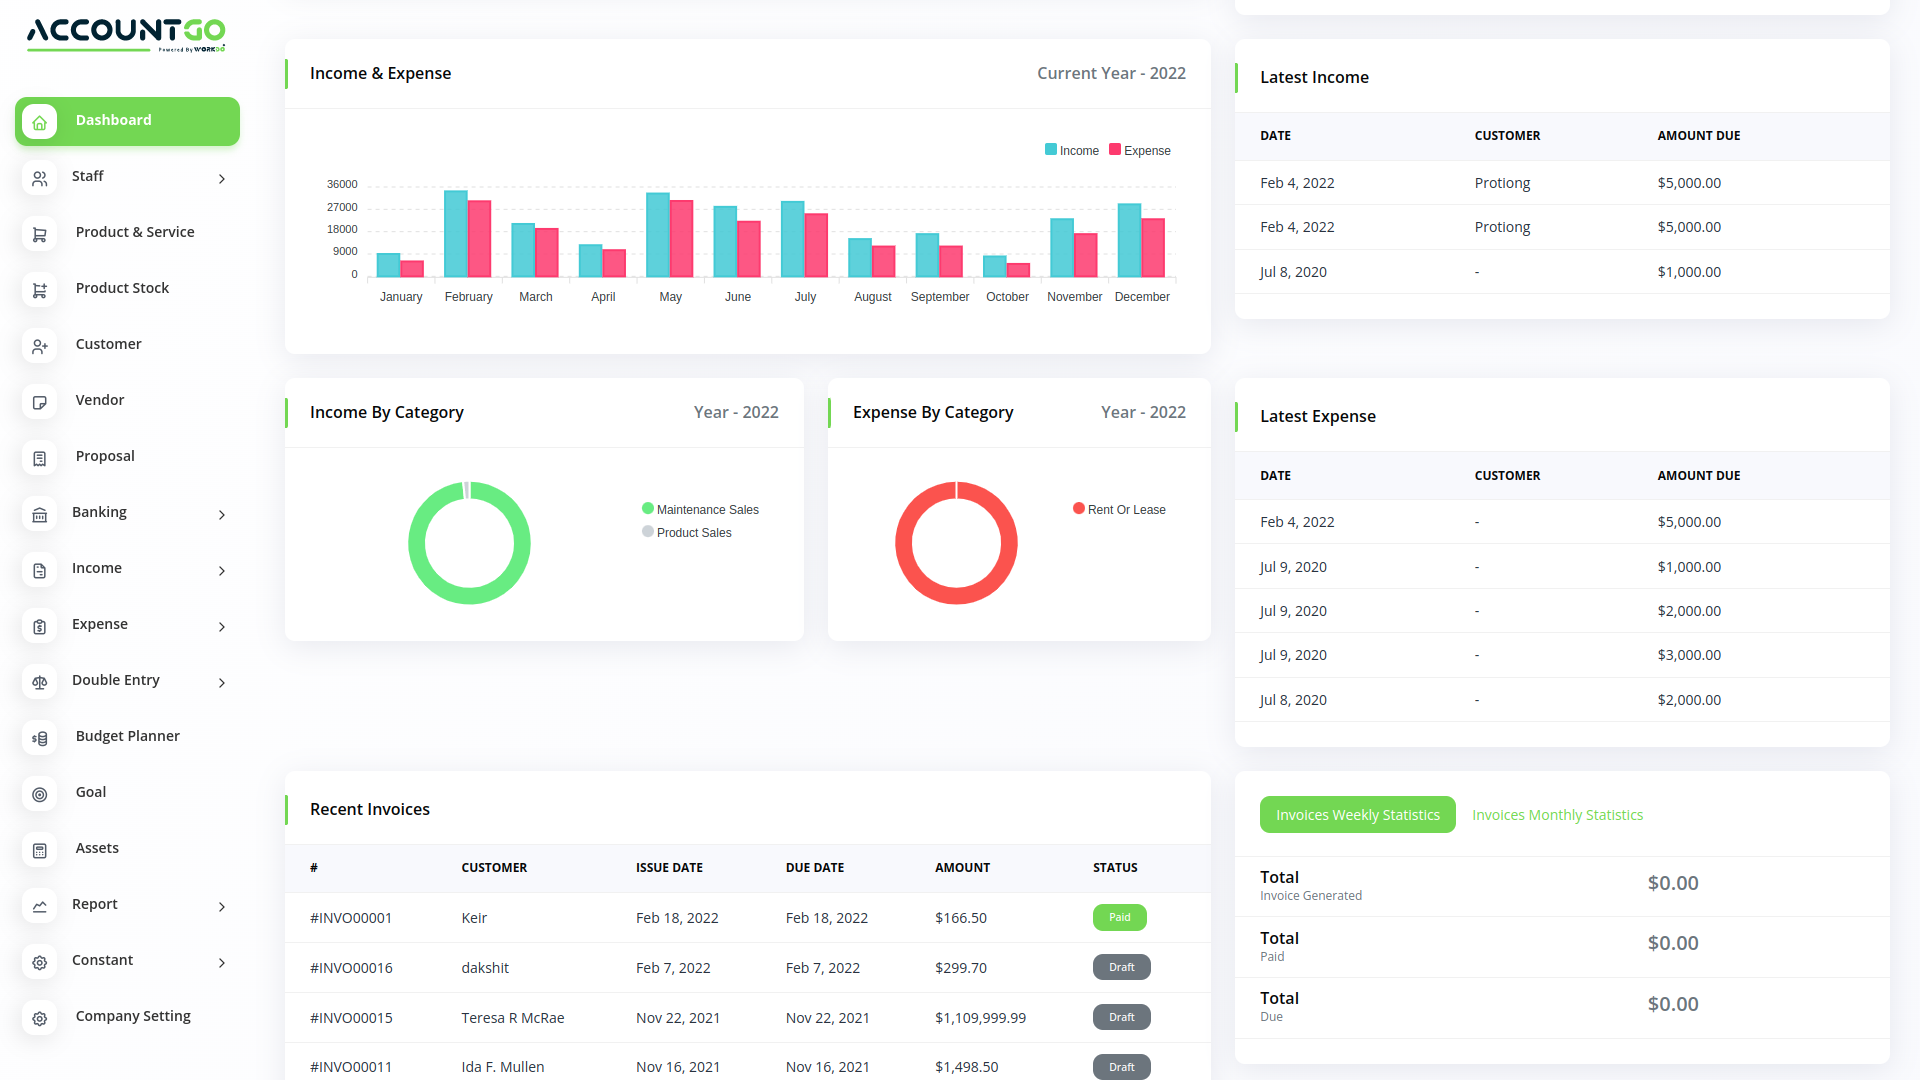Toggle the Expense legend on the chart
The width and height of the screenshot is (1920, 1080).
pyautogui.click(x=1139, y=150)
